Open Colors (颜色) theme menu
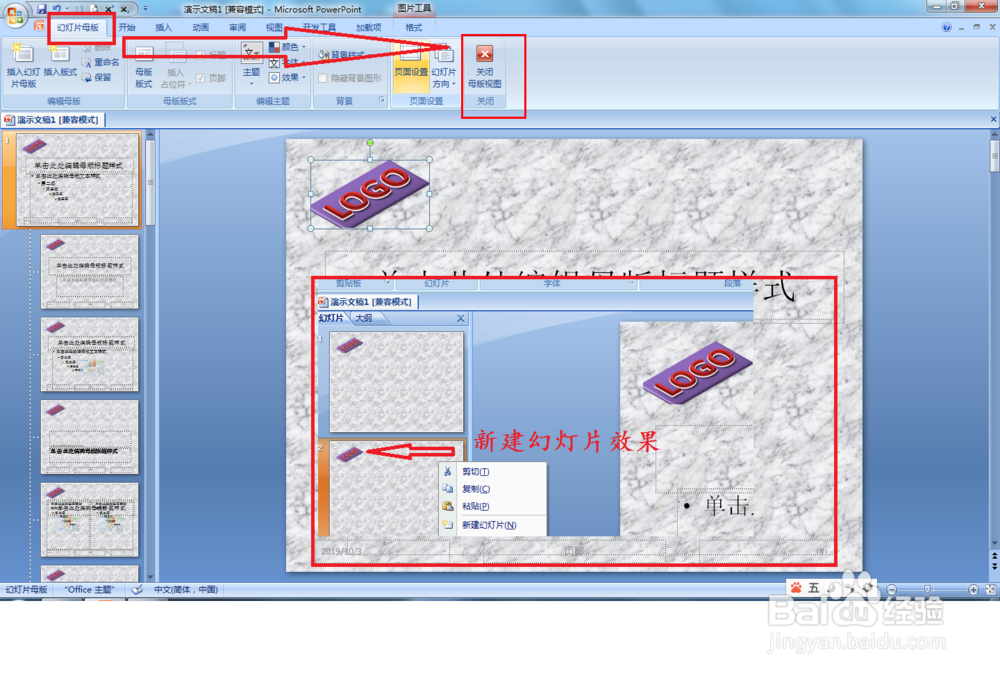The image size is (1000, 676). (287, 47)
